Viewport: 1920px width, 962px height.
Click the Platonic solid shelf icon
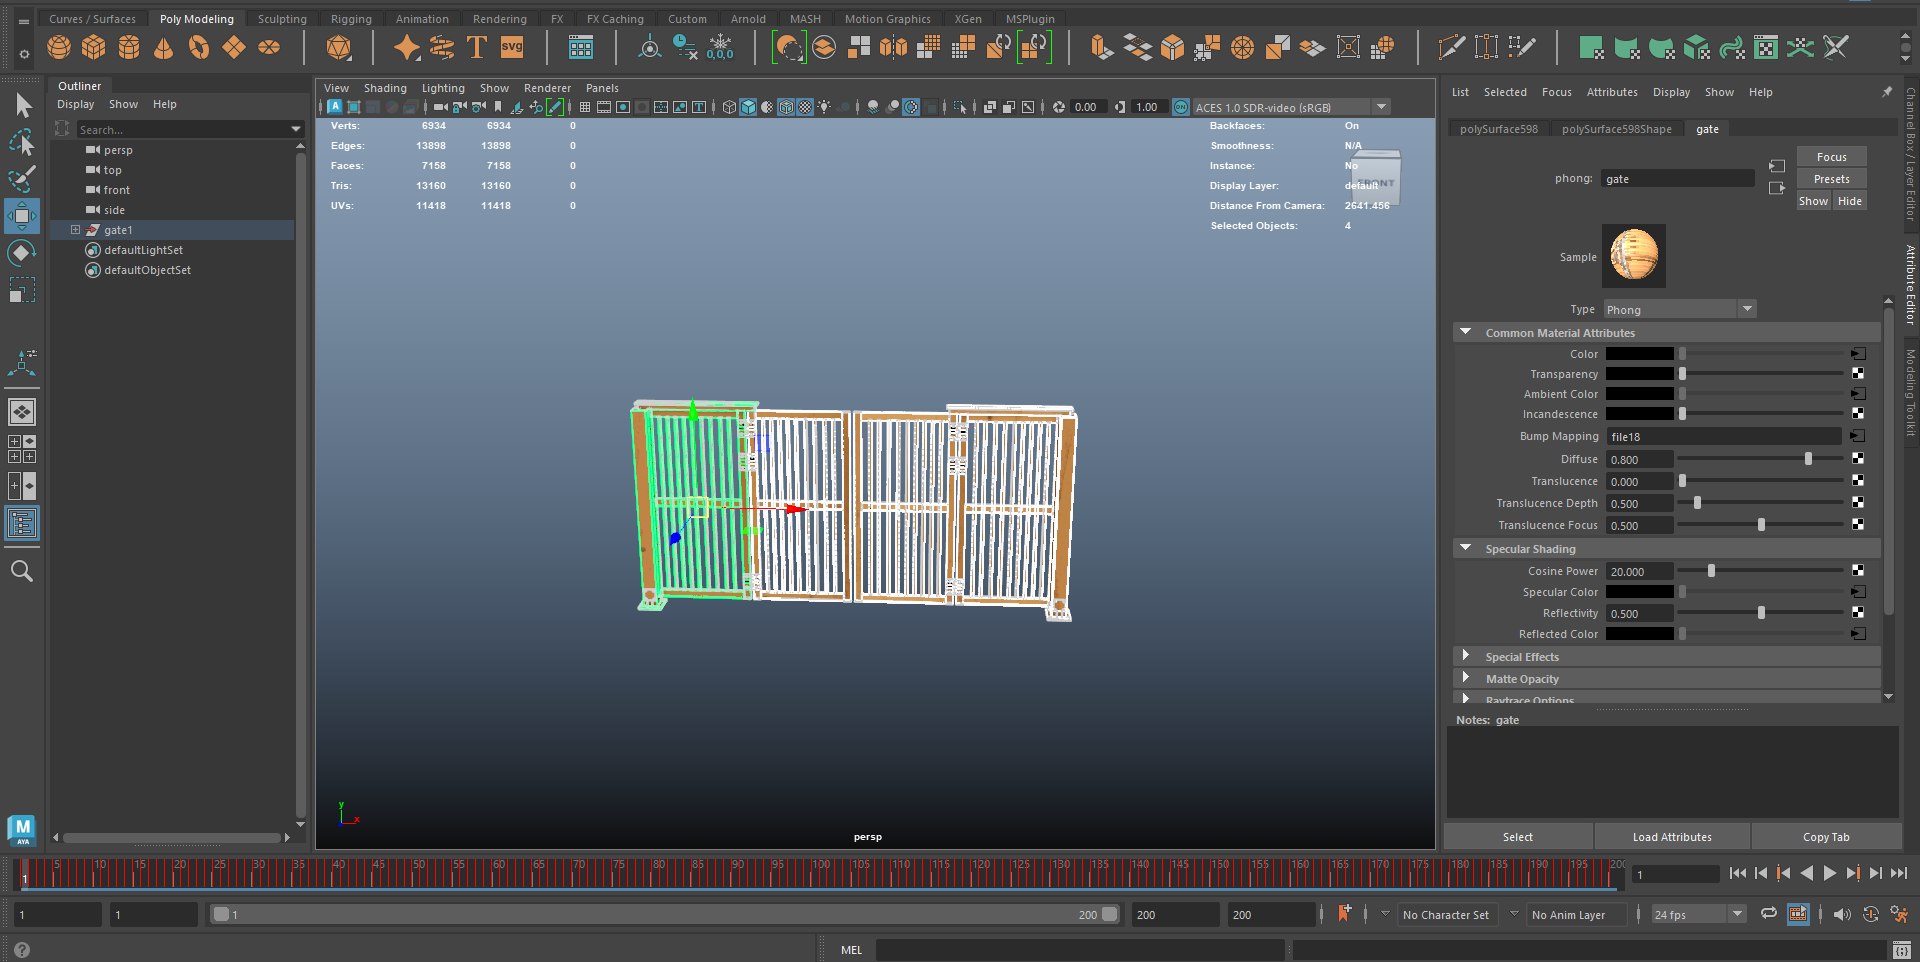click(x=339, y=47)
